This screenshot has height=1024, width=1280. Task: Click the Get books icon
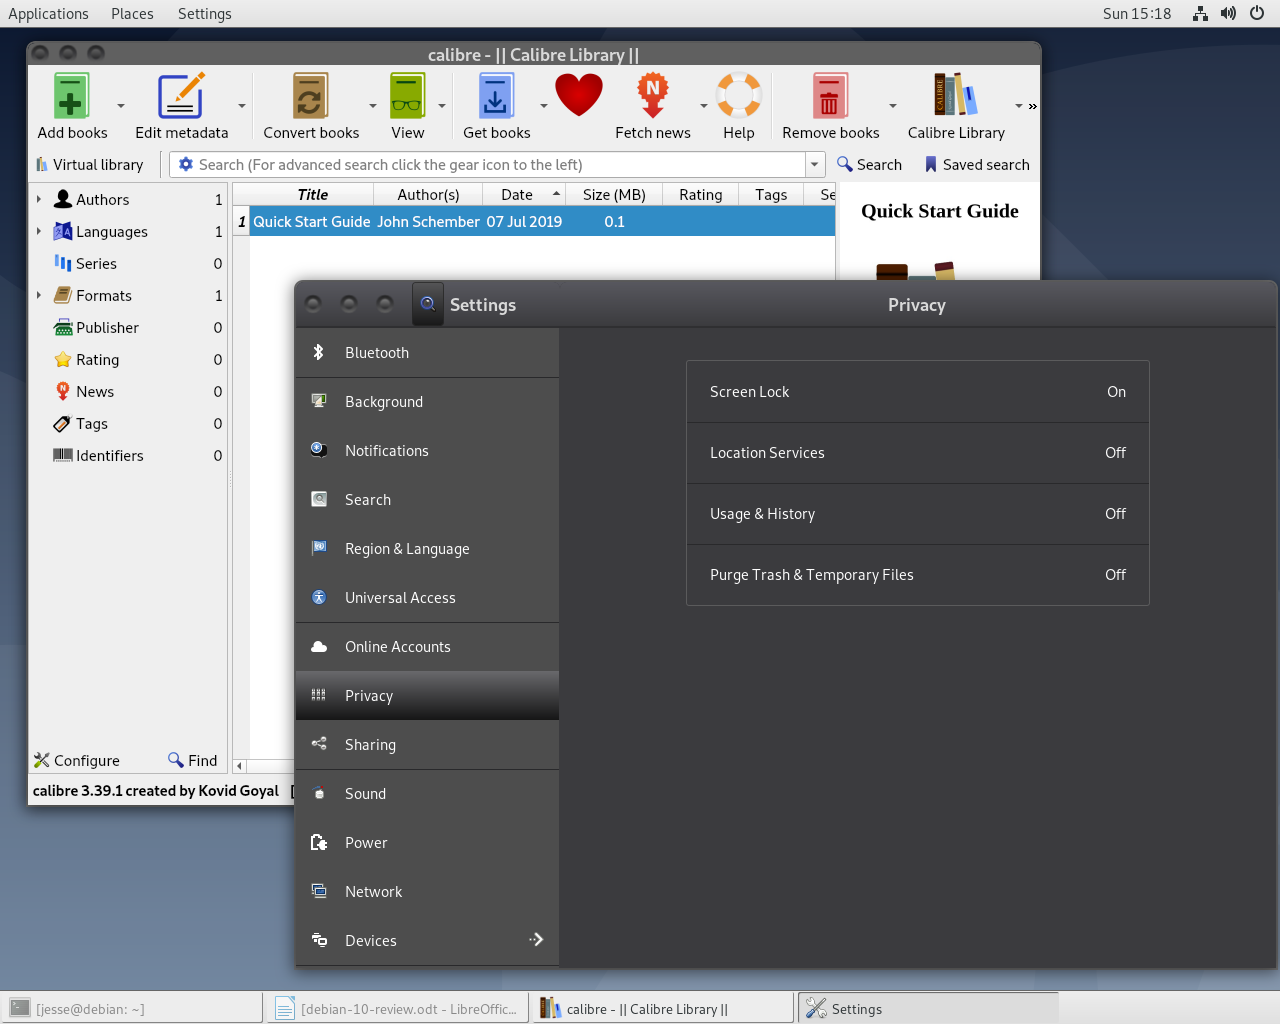[x=496, y=97]
